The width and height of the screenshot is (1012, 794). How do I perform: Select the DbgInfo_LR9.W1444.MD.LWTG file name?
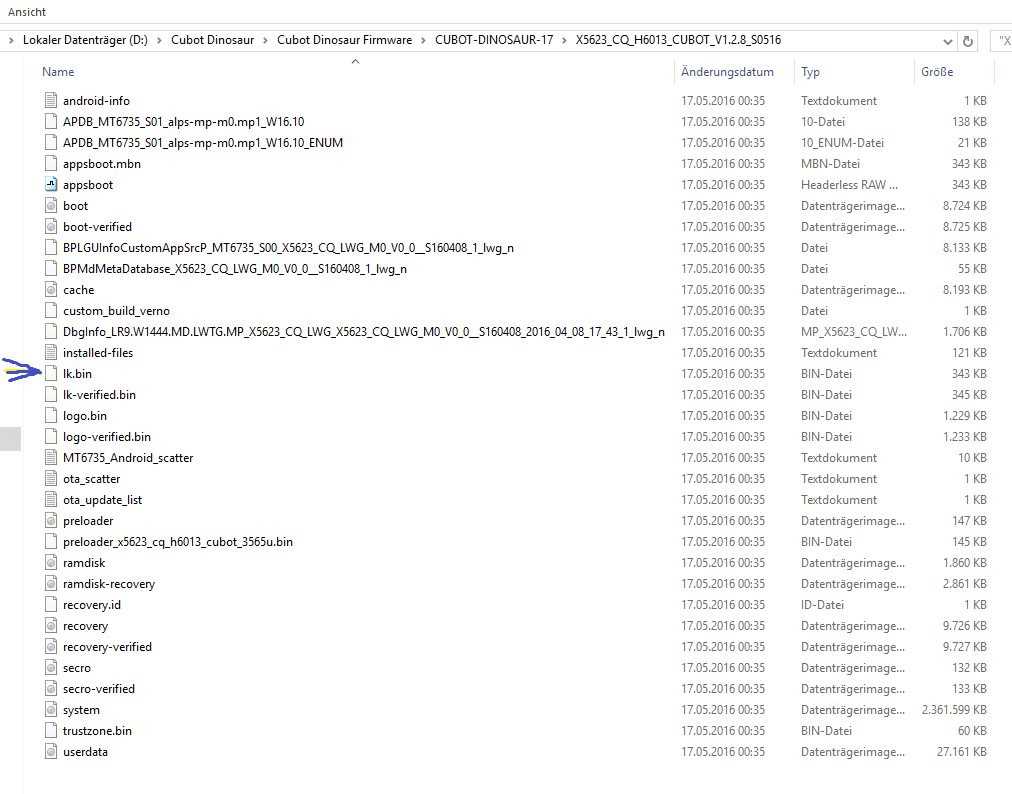click(363, 331)
